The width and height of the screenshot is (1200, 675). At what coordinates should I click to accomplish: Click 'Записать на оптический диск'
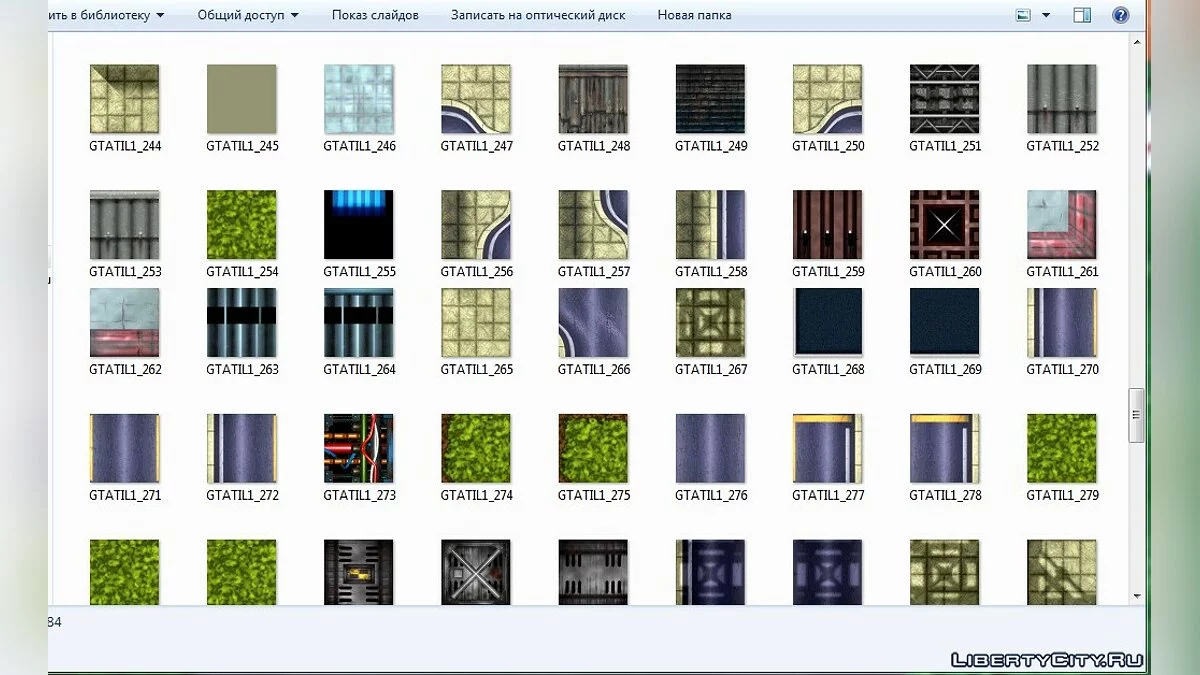point(538,15)
